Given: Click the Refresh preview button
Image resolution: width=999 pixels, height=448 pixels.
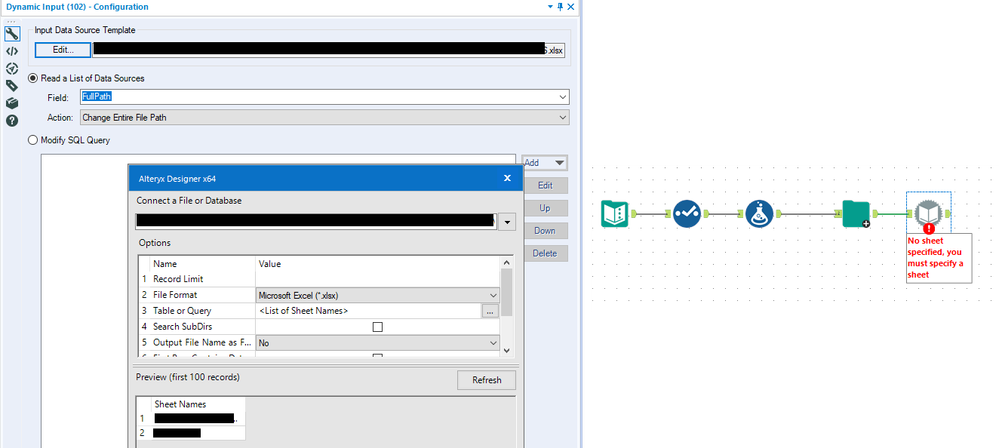Looking at the screenshot, I should pyautogui.click(x=487, y=380).
